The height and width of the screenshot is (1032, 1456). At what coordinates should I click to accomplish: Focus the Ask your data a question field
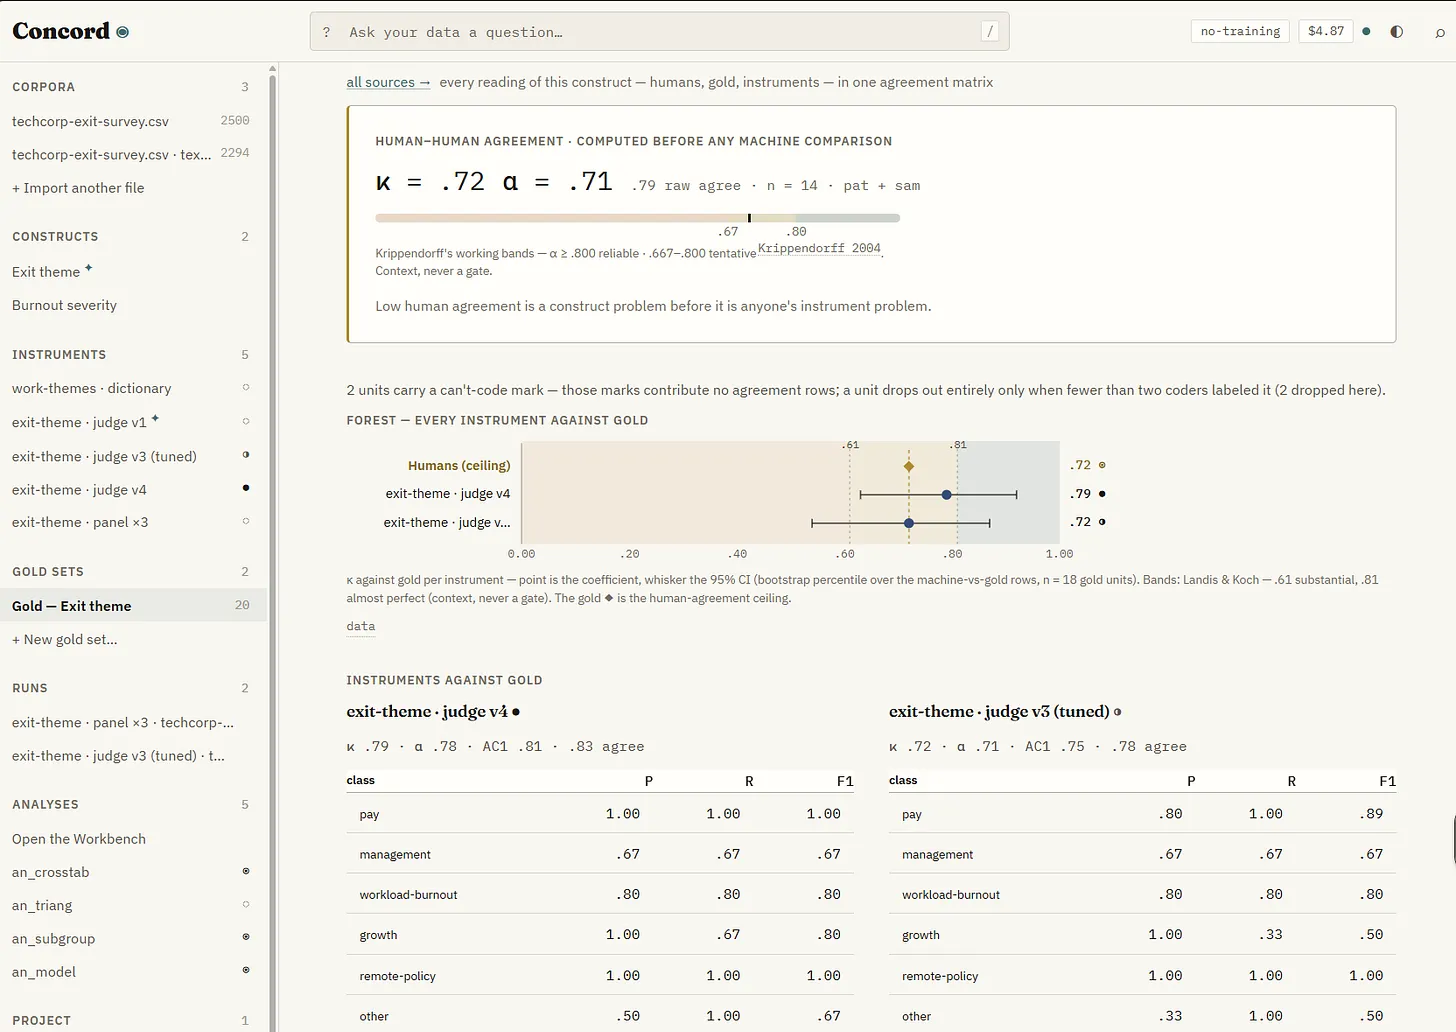(x=660, y=32)
